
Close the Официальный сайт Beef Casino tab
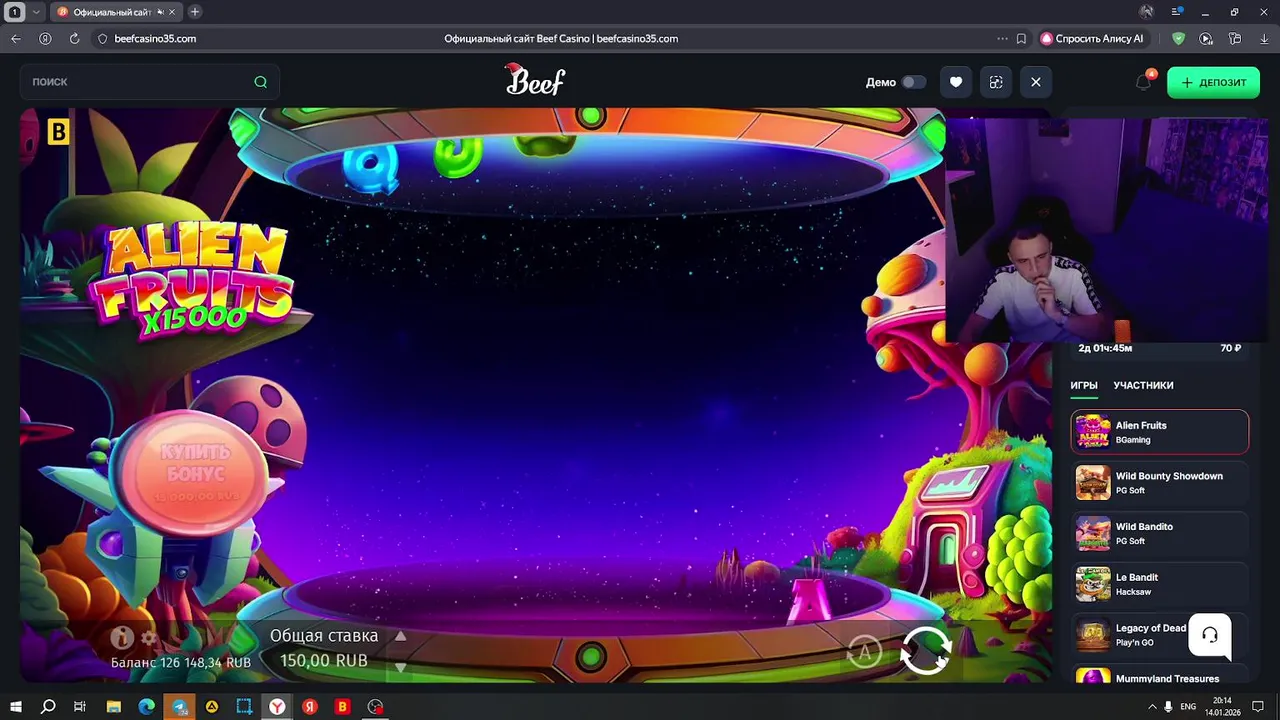pos(172,12)
